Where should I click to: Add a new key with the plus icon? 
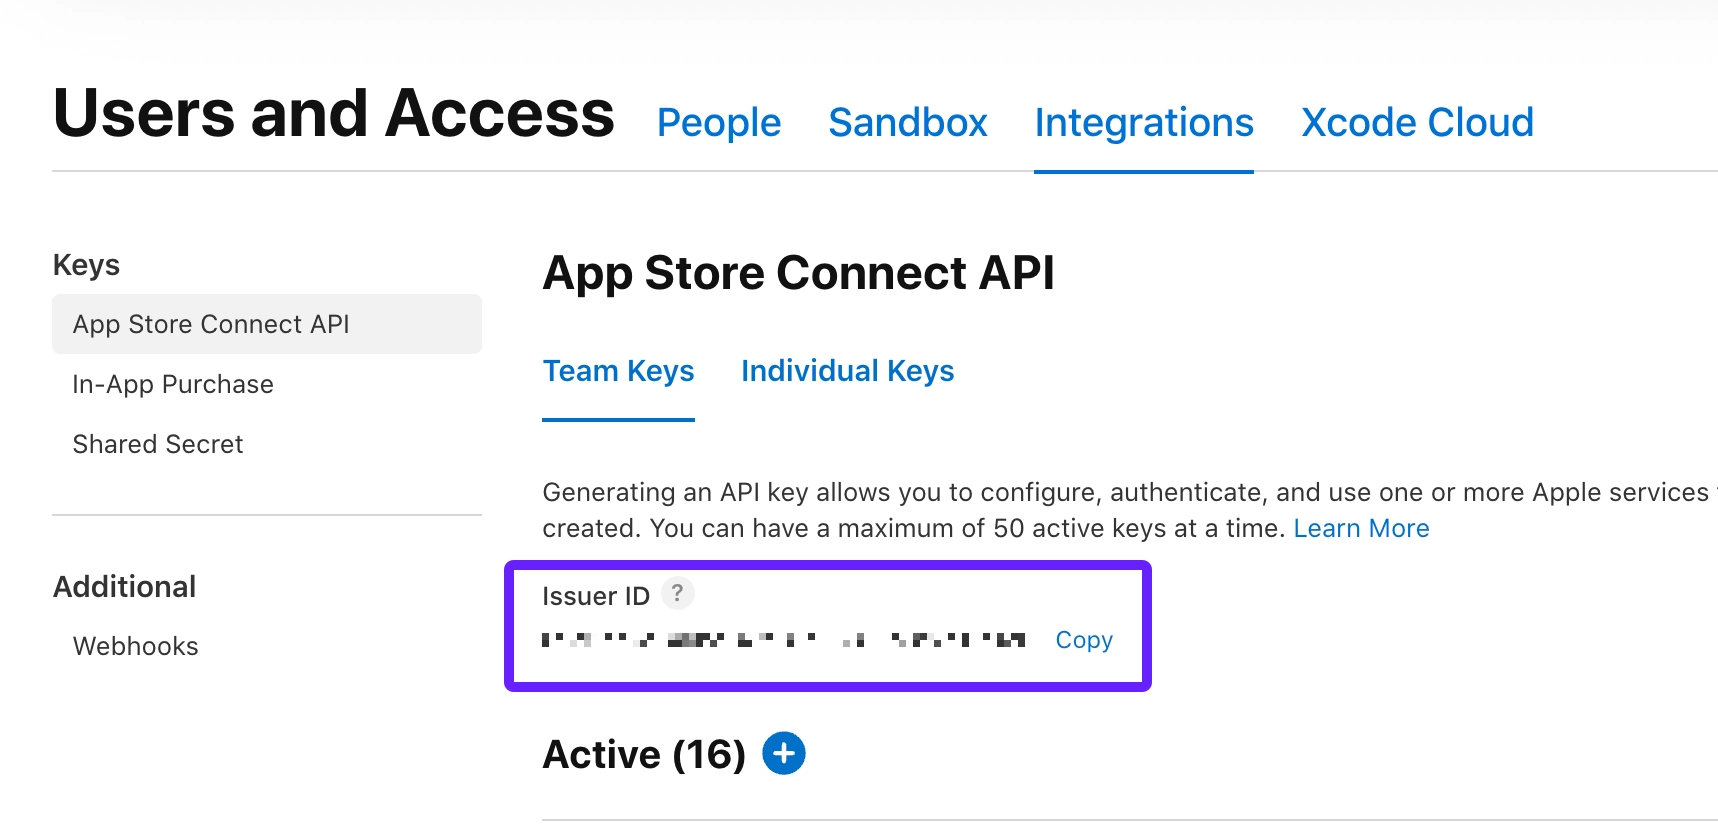pos(784,753)
